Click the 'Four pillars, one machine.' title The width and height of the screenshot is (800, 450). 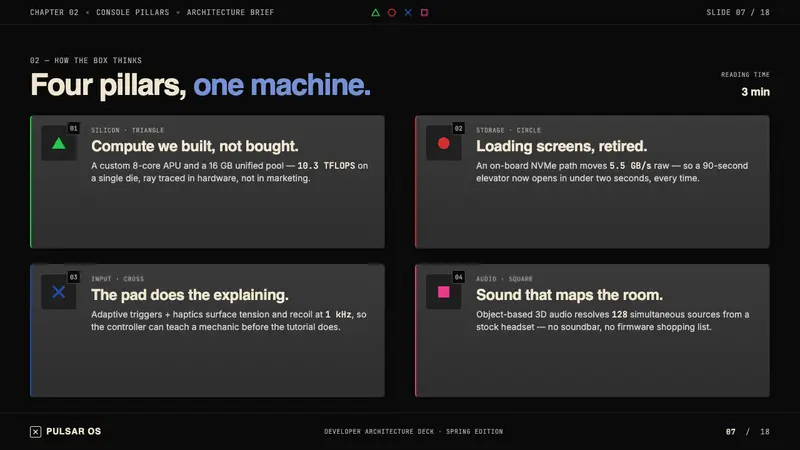point(201,85)
